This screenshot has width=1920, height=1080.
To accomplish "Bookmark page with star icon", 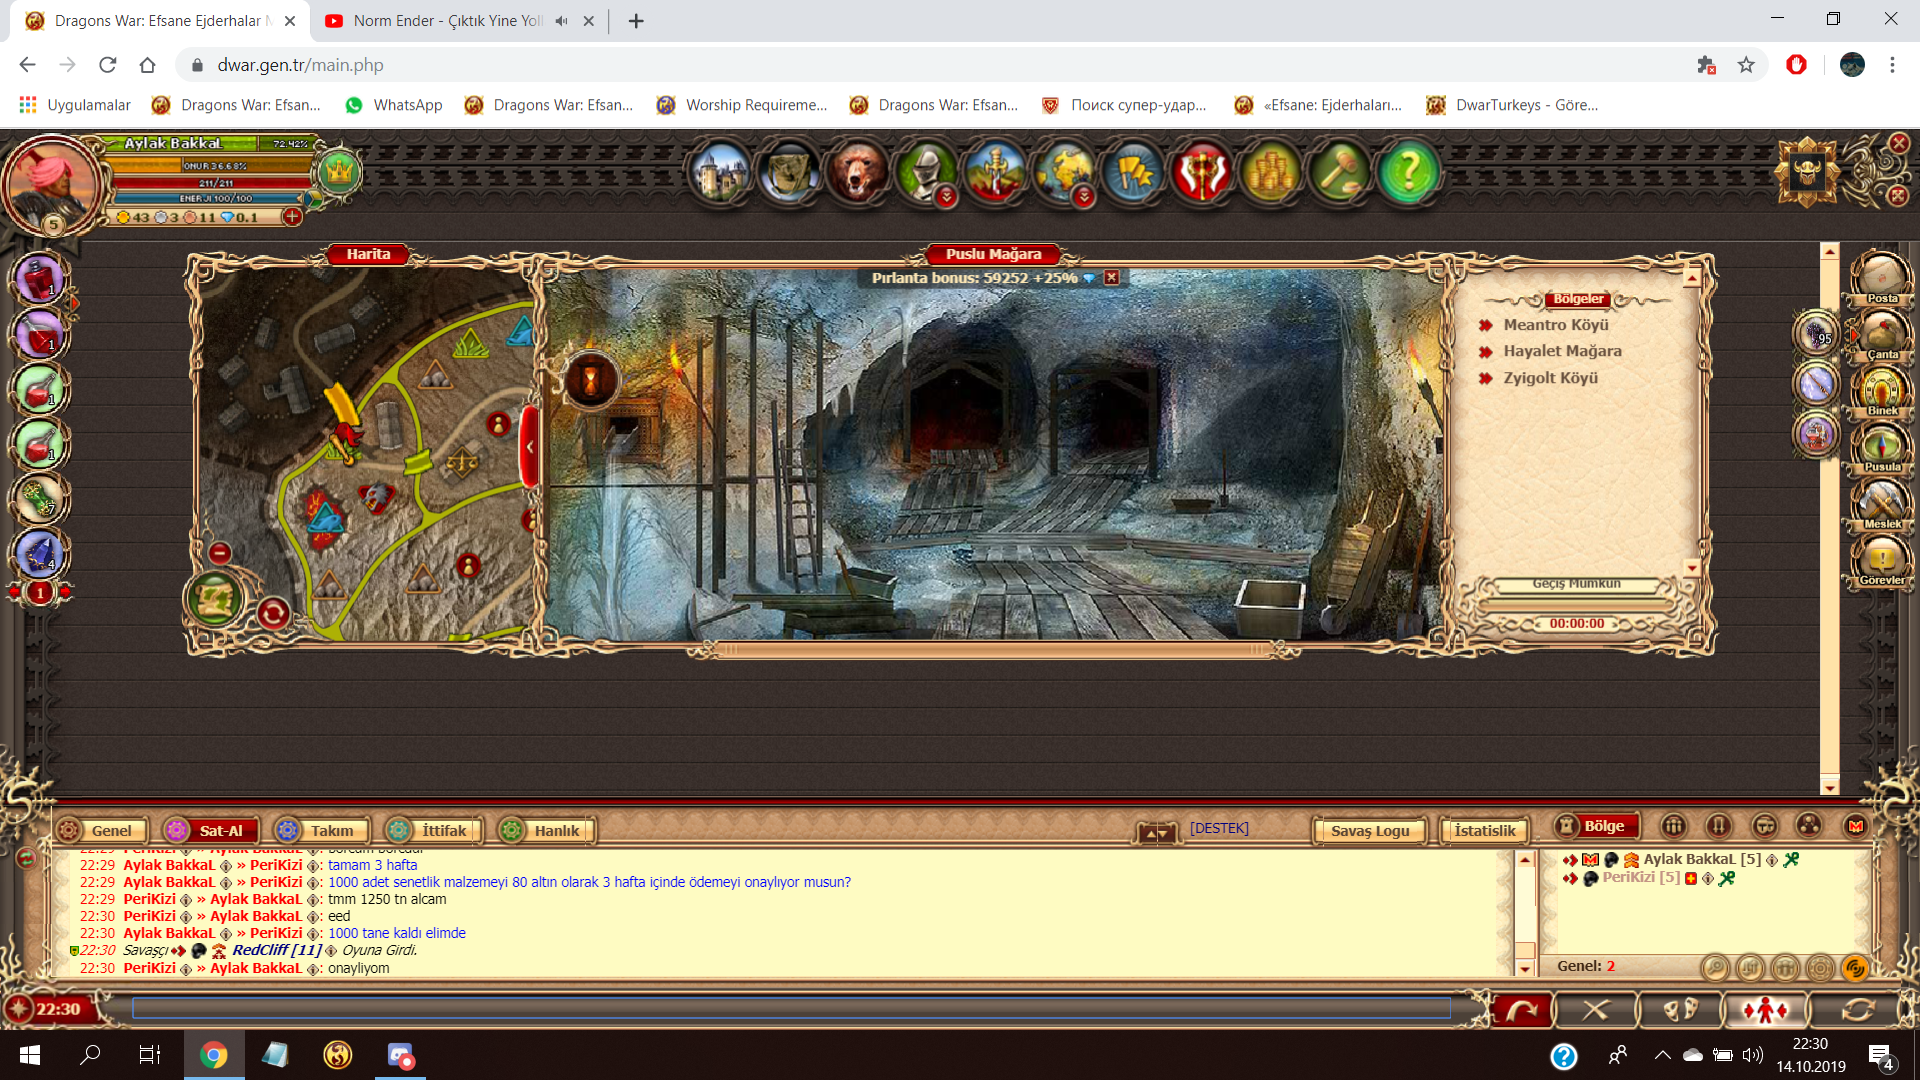I will [x=1746, y=65].
